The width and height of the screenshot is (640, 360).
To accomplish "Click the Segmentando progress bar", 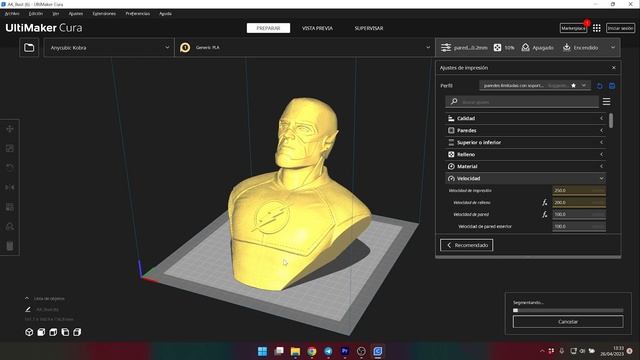I will [568, 311].
